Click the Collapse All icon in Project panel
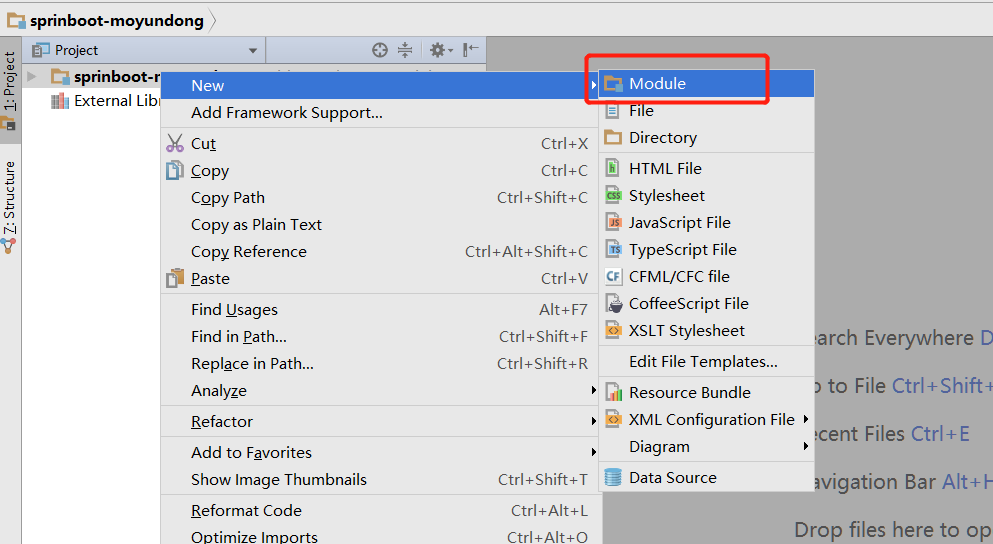 (405, 50)
